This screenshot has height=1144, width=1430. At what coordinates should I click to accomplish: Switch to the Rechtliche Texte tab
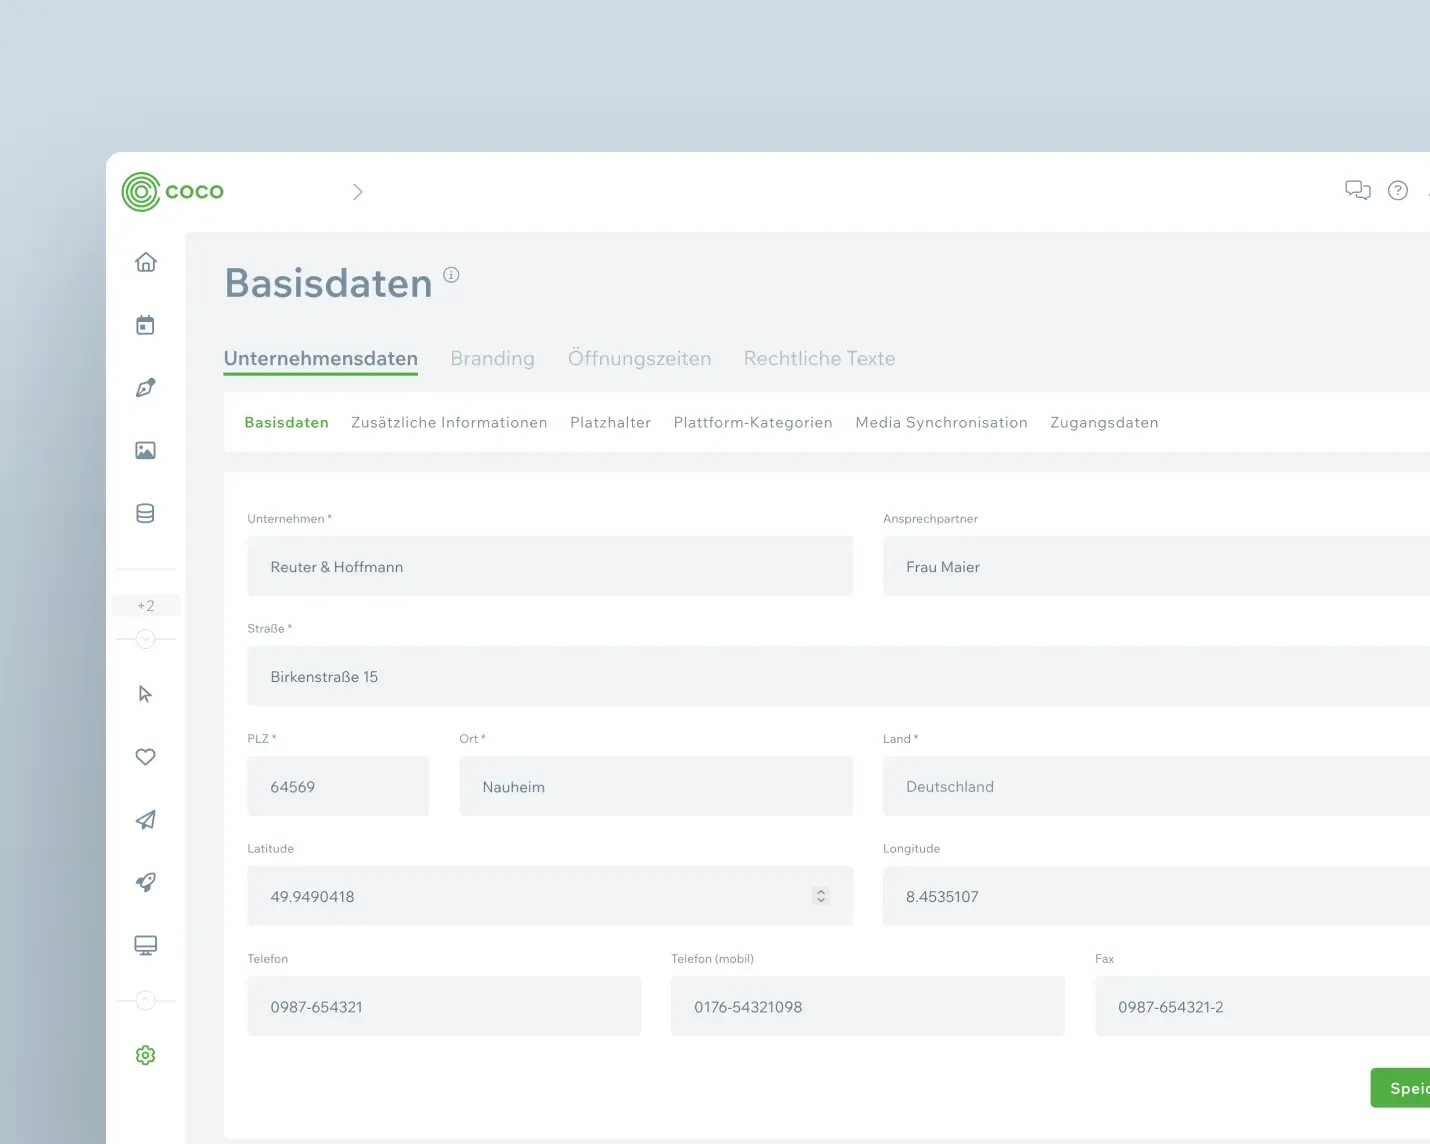click(819, 359)
